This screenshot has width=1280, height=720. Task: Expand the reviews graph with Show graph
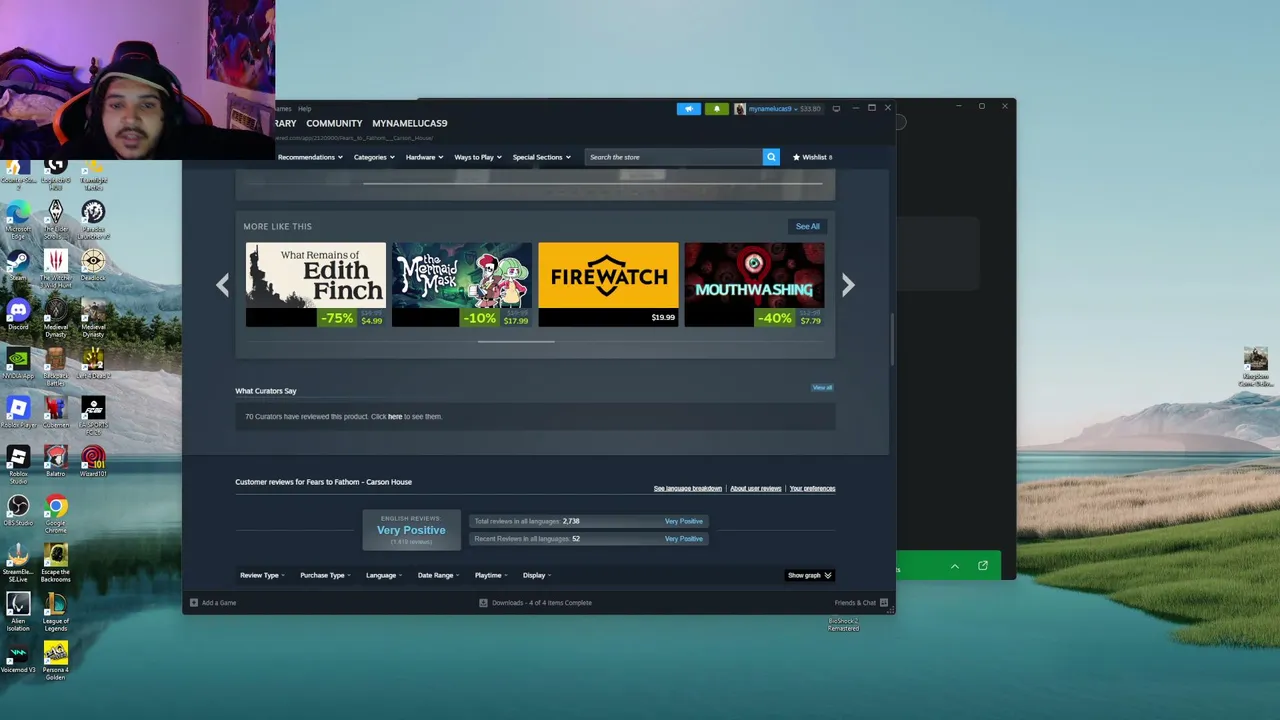[809, 575]
